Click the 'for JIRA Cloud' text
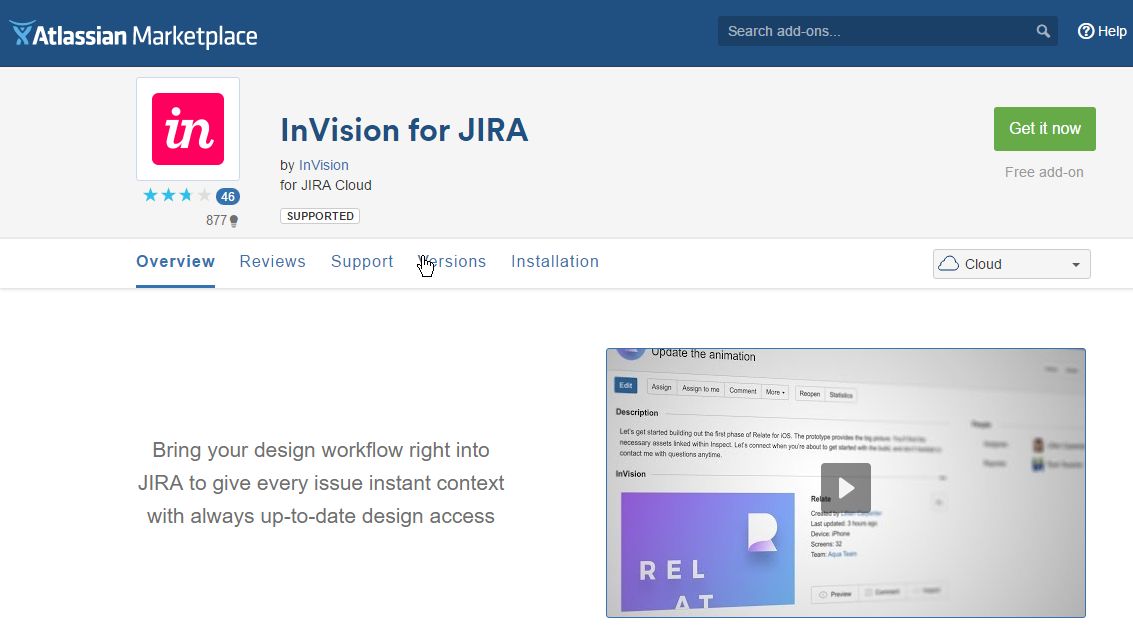The width and height of the screenshot is (1133, 644). (326, 185)
